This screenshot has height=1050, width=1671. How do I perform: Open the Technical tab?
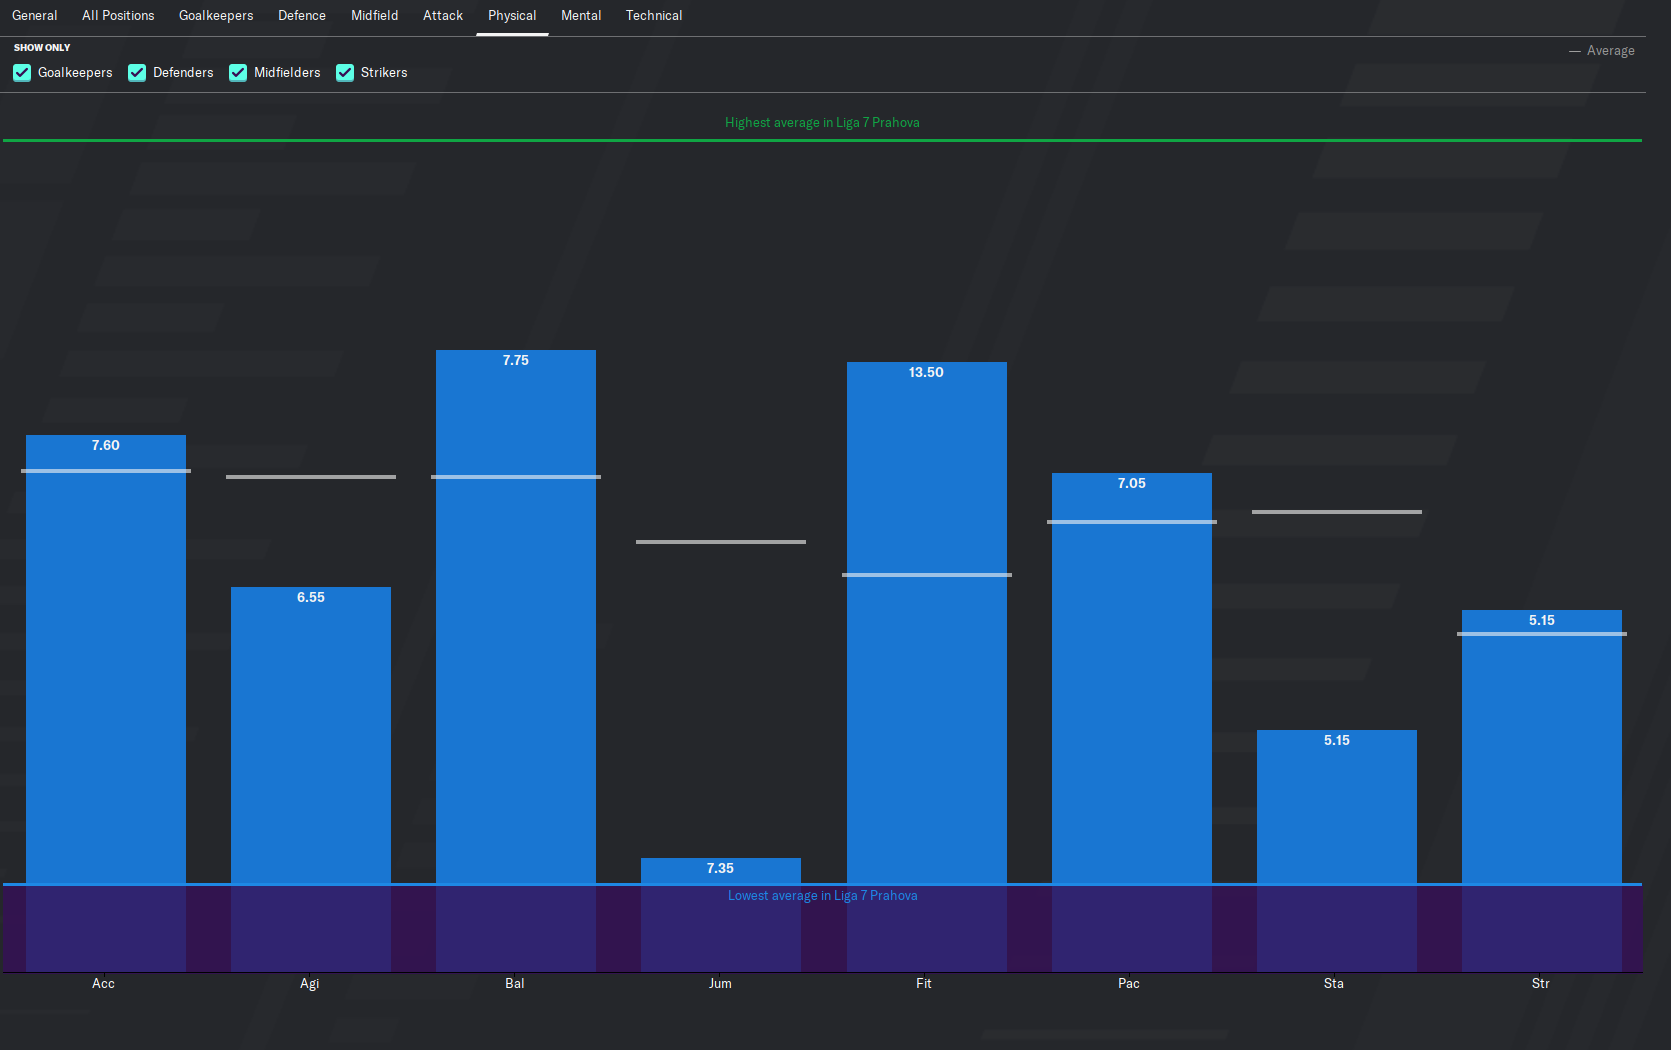(x=654, y=16)
